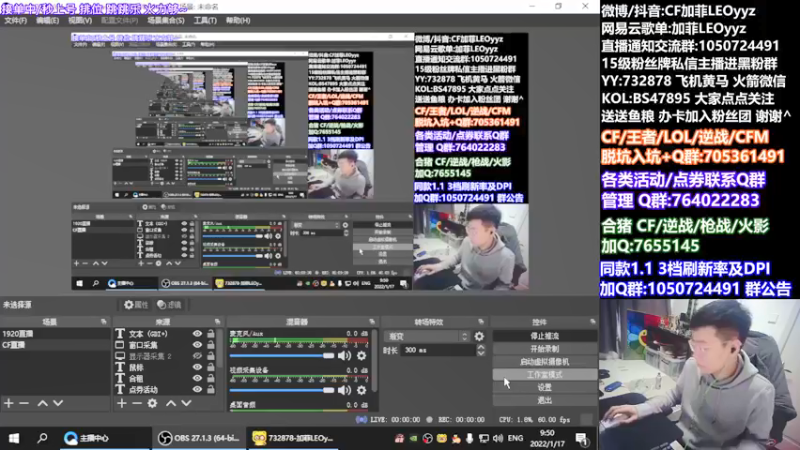Viewport: 800px width, 450px height.
Task: Open the 属性 button above the scenes panel
Action: click(x=136, y=305)
